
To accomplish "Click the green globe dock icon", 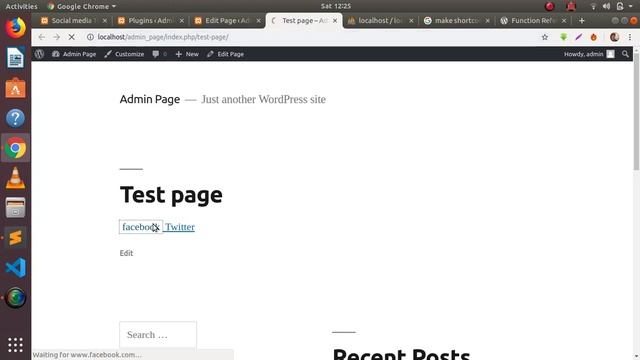I will click(16, 298).
